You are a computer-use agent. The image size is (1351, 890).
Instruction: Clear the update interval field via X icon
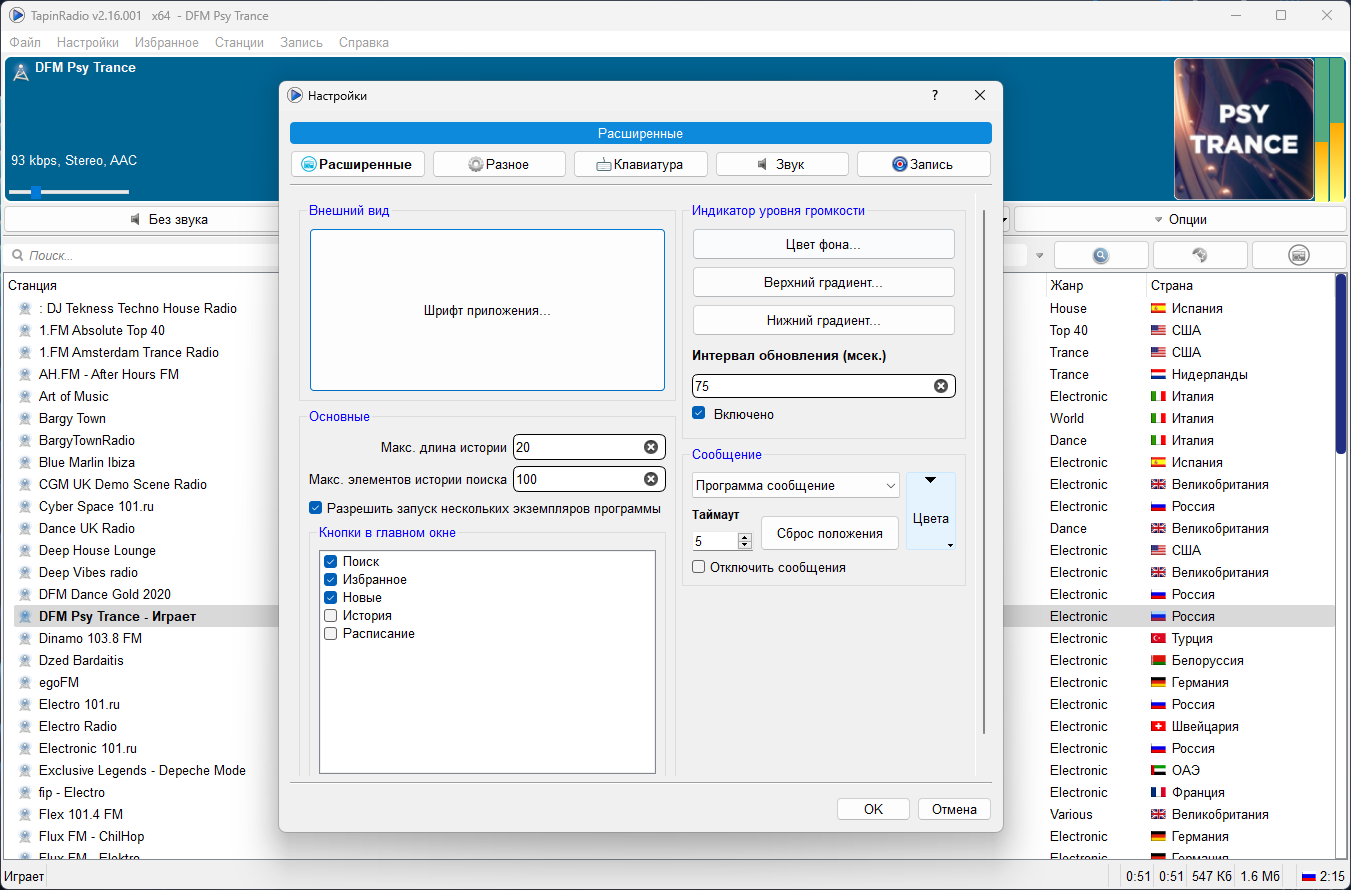pyautogui.click(x=940, y=386)
